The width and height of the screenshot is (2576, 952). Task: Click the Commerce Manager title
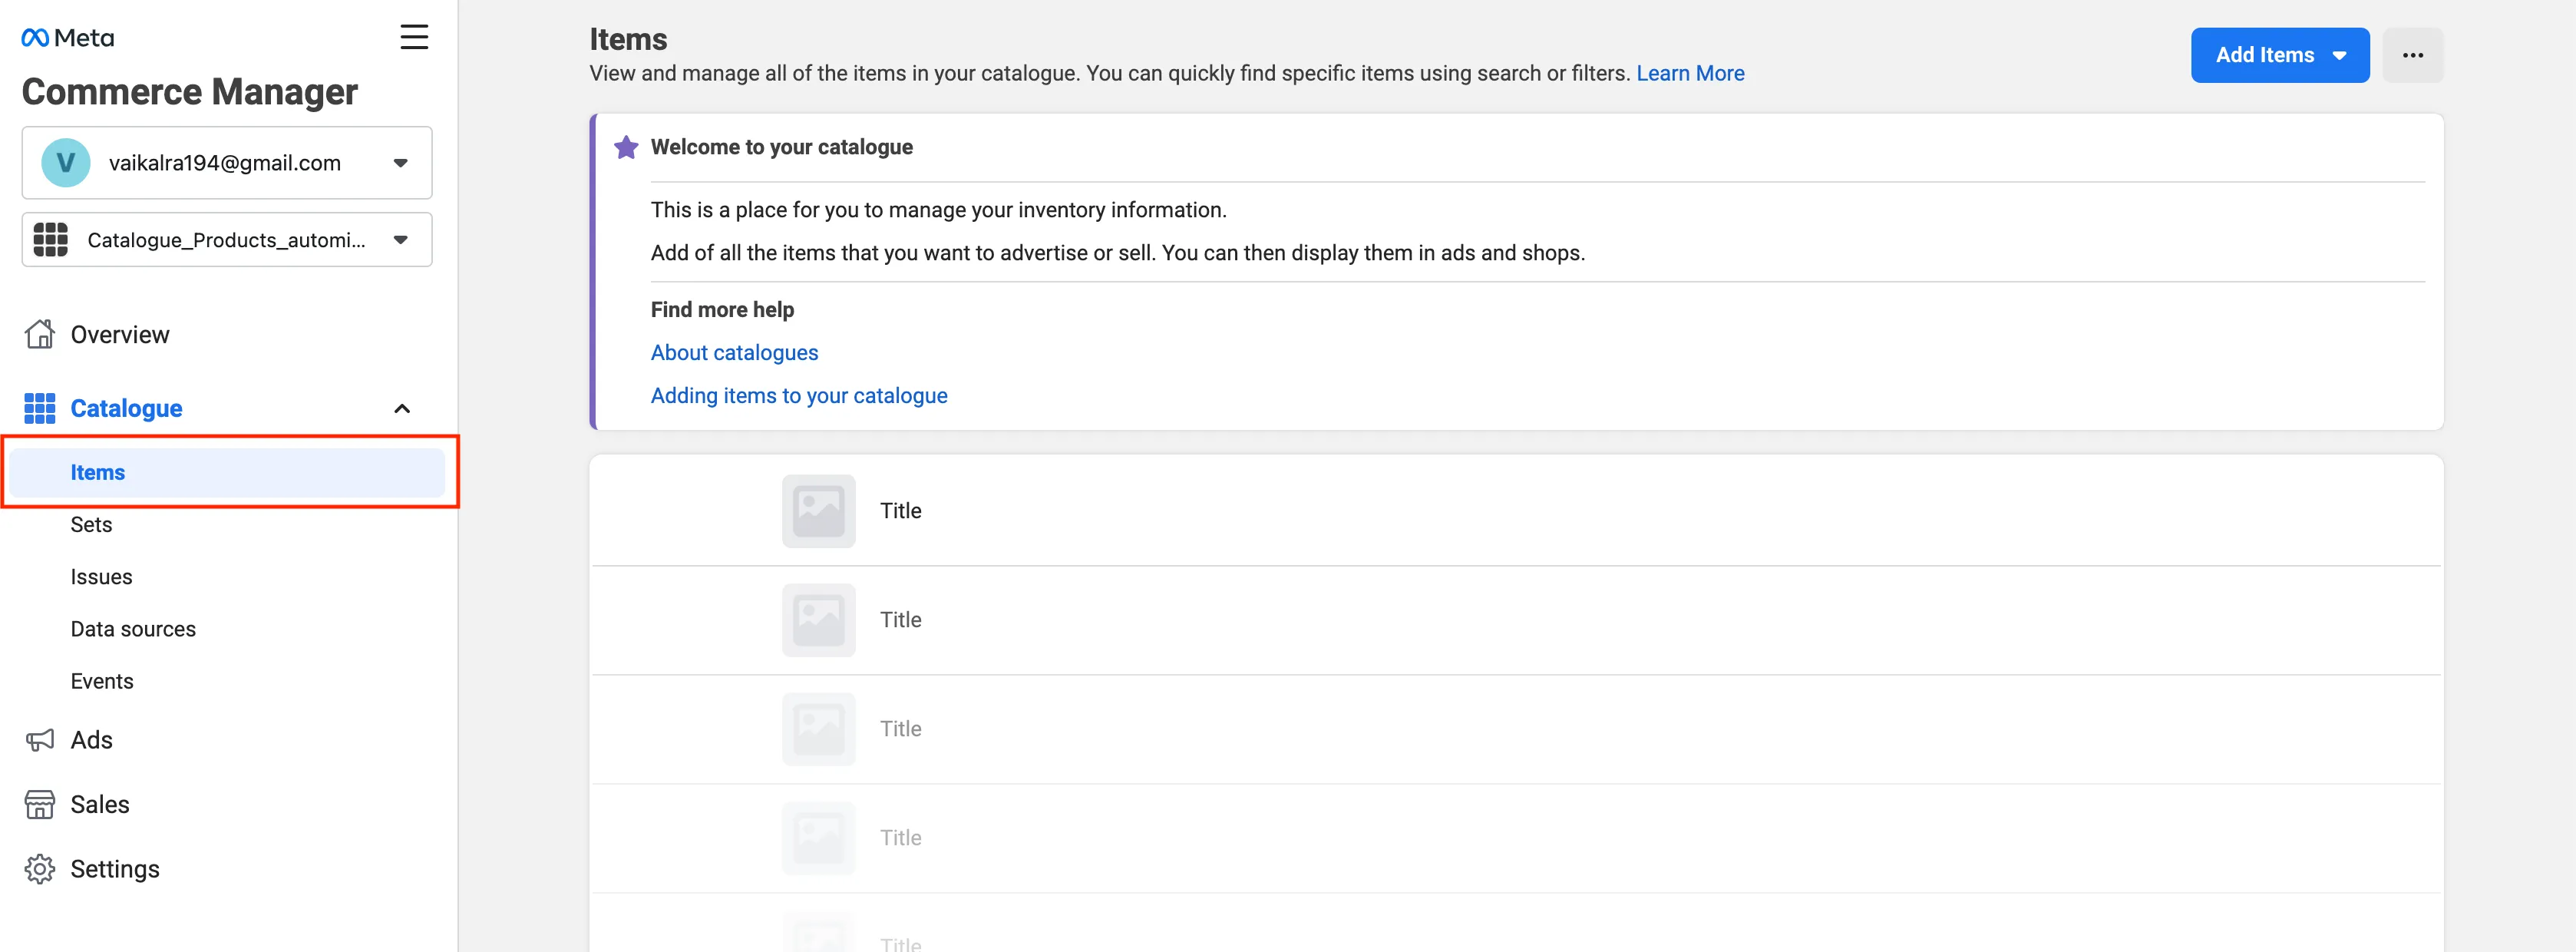click(x=190, y=92)
